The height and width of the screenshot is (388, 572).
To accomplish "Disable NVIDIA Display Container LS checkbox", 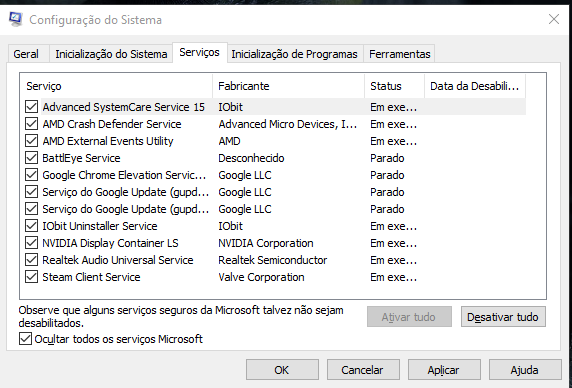I will [x=31, y=243].
